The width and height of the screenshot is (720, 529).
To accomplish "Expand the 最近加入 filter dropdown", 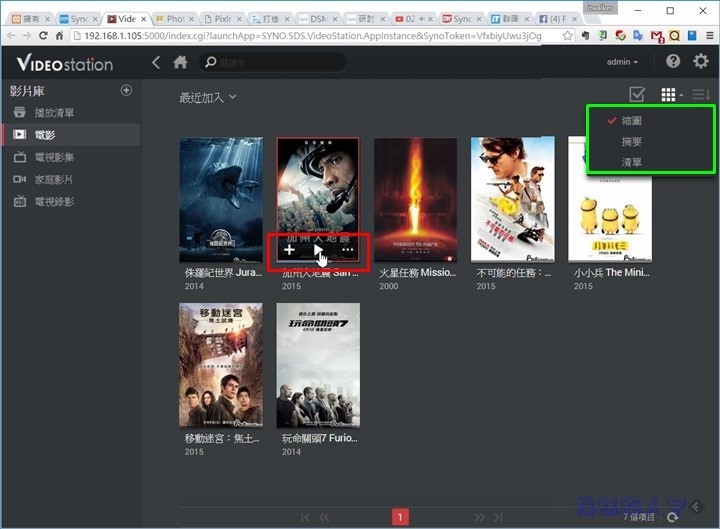I will 208,97.
